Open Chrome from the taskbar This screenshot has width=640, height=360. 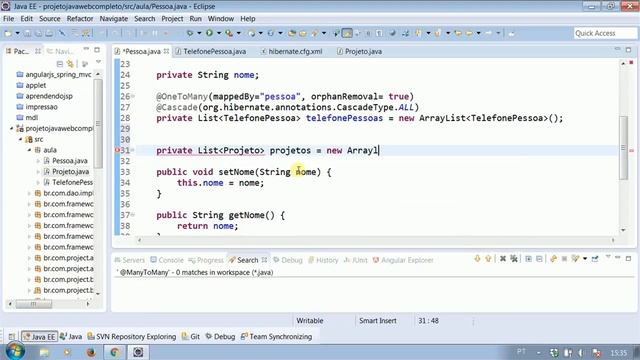click(115, 352)
